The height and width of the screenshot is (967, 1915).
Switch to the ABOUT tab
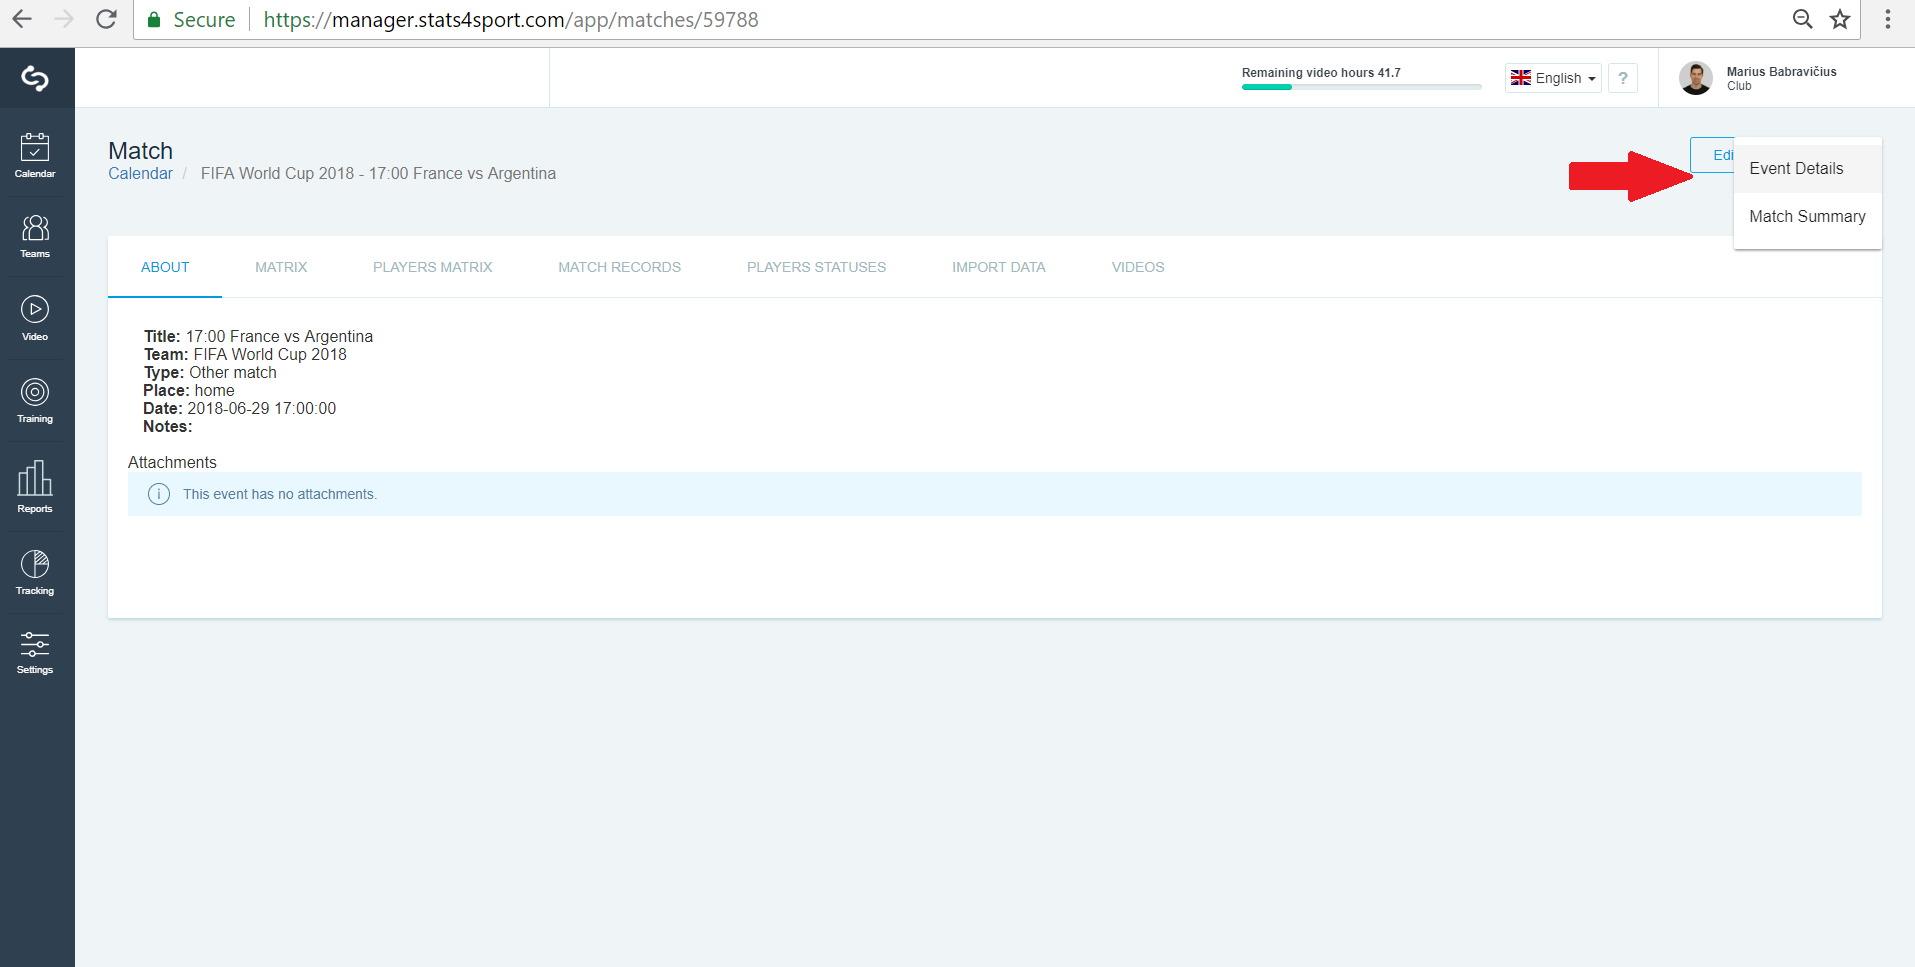[x=165, y=267]
